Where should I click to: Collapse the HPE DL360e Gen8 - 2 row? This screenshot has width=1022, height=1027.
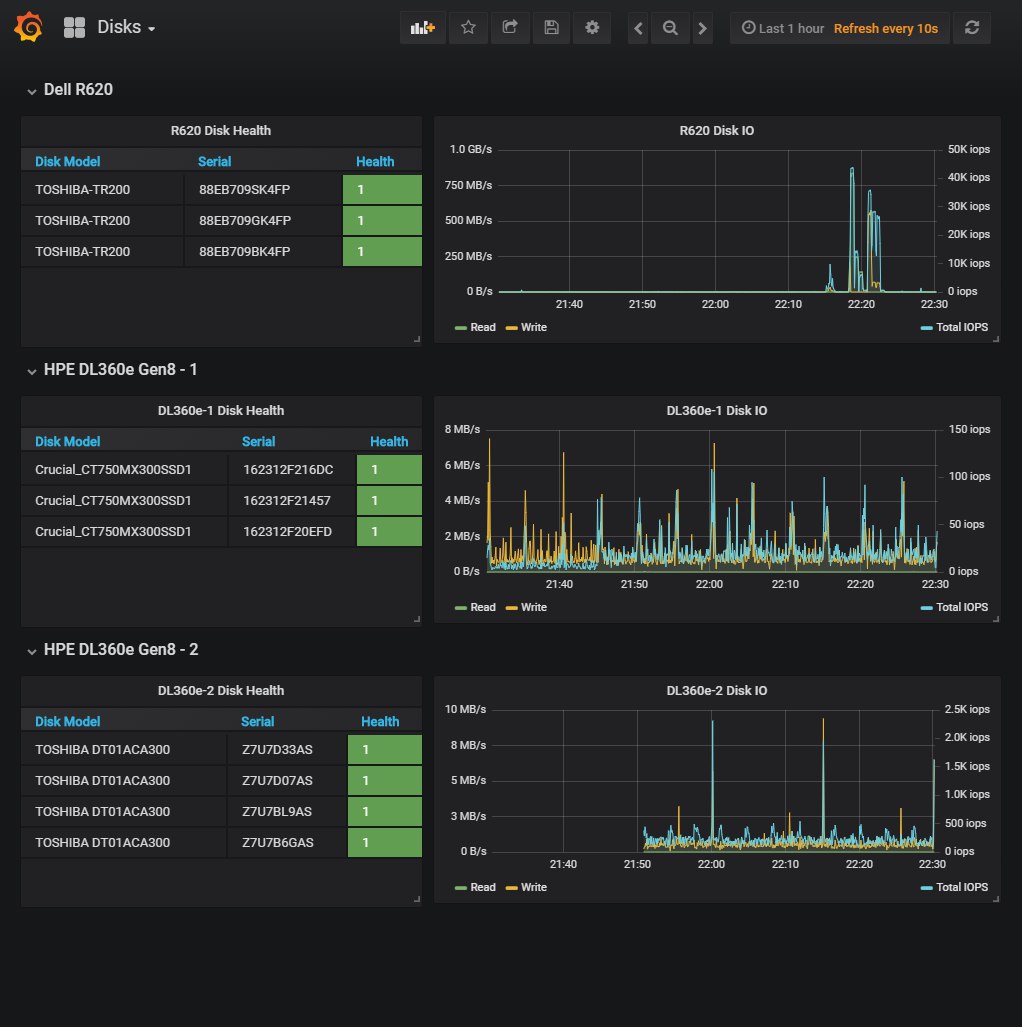tap(113, 650)
